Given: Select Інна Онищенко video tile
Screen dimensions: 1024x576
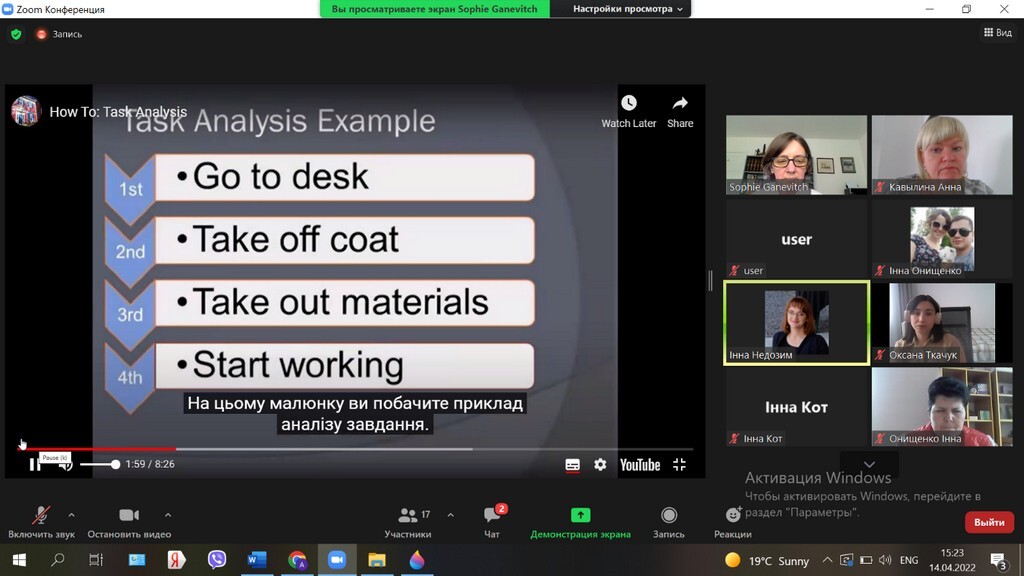Looking at the screenshot, I should (942, 239).
